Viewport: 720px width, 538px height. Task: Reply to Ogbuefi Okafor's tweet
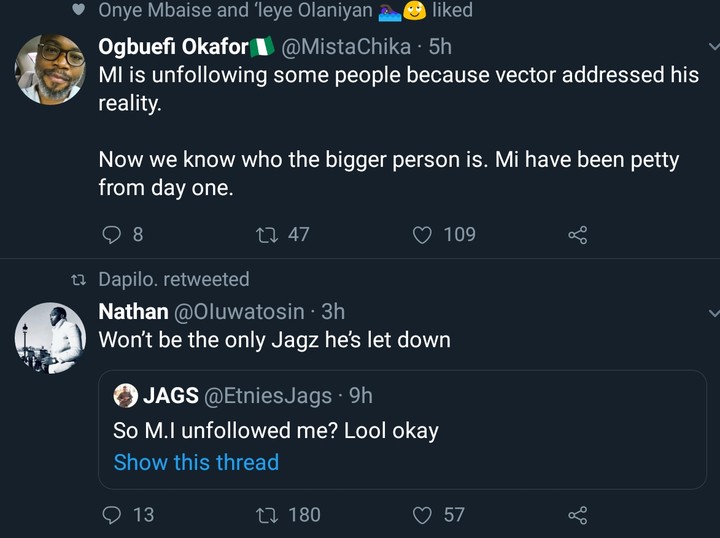[112, 235]
